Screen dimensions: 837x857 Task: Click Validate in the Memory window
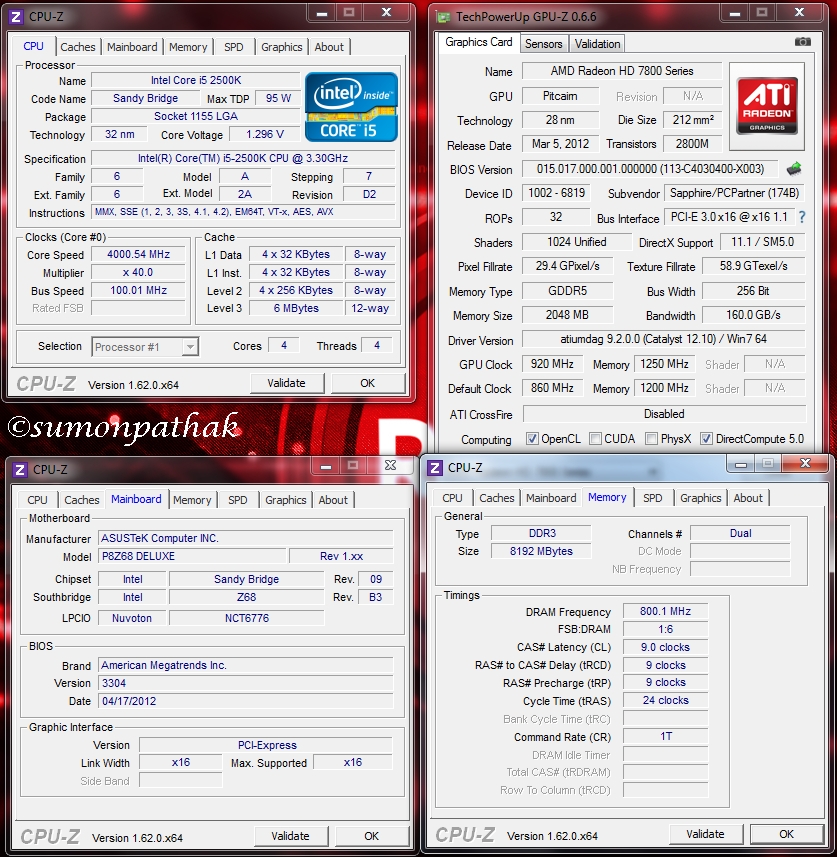pos(705,834)
